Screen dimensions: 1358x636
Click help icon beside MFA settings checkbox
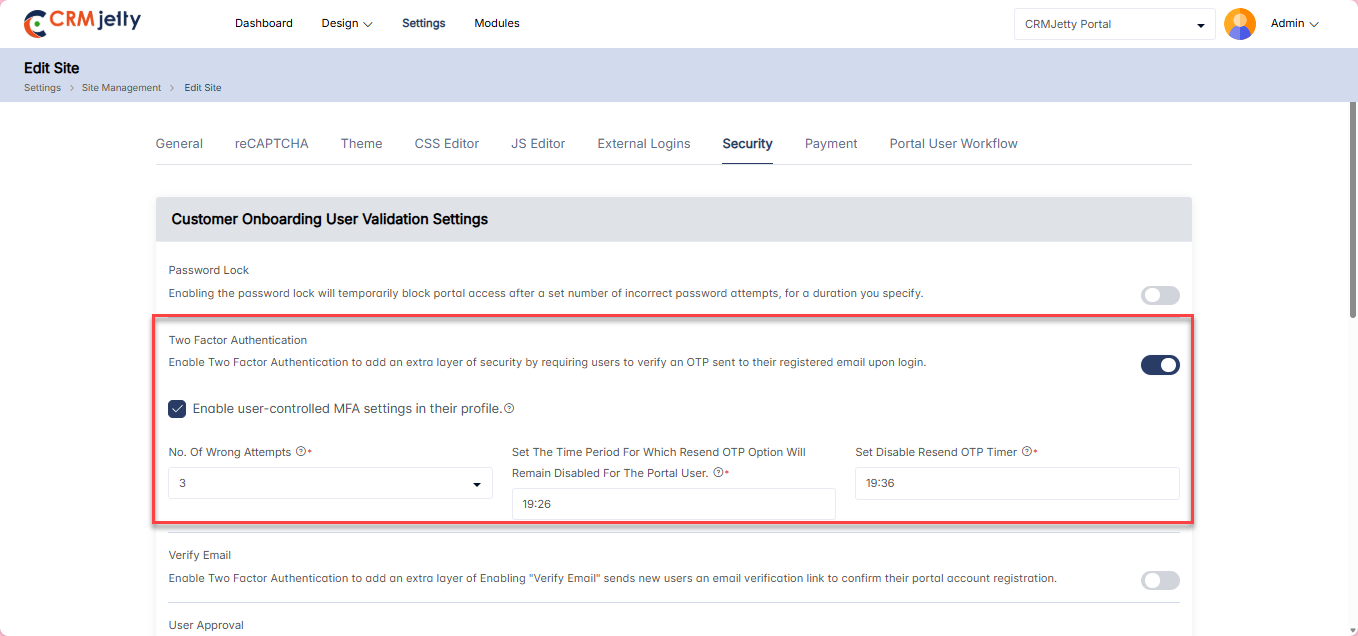[509, 408]
